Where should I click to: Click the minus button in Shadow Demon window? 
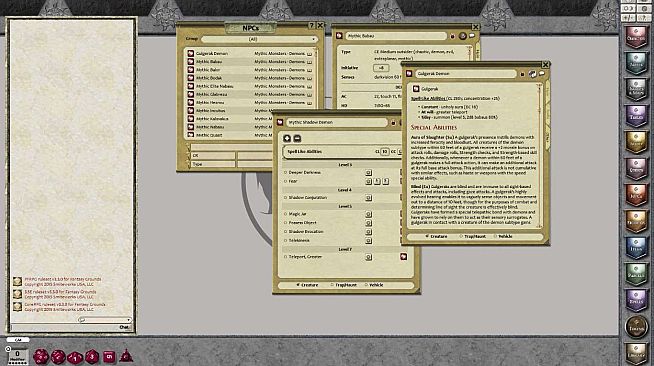(297, 138)
